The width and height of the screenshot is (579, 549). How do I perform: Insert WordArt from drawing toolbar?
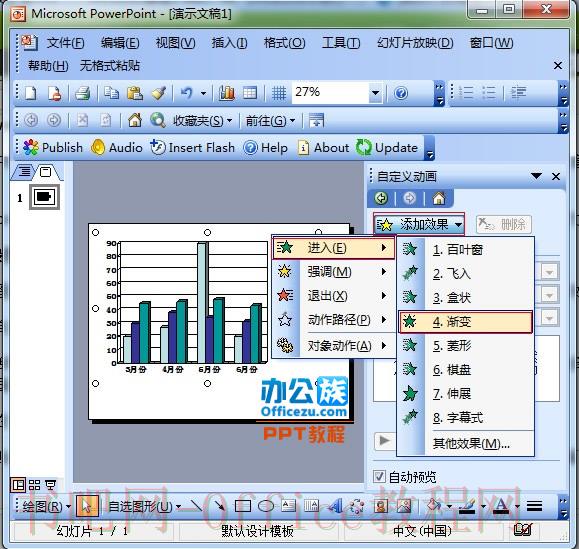(335, 506)
